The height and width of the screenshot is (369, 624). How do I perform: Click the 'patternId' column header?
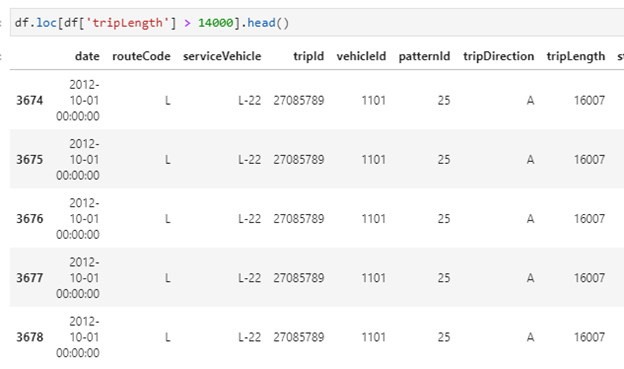tap(424, 57)
